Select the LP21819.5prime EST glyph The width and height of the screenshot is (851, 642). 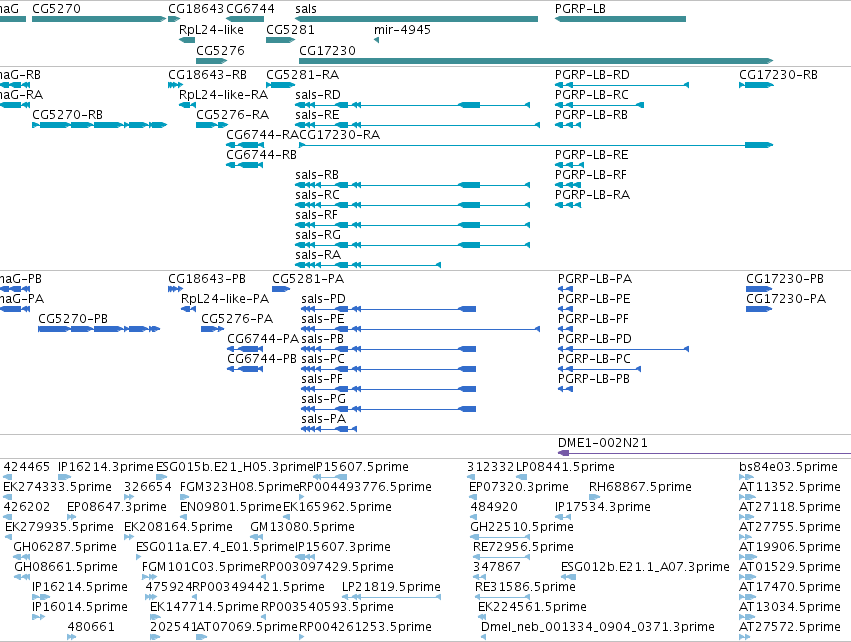391,597
